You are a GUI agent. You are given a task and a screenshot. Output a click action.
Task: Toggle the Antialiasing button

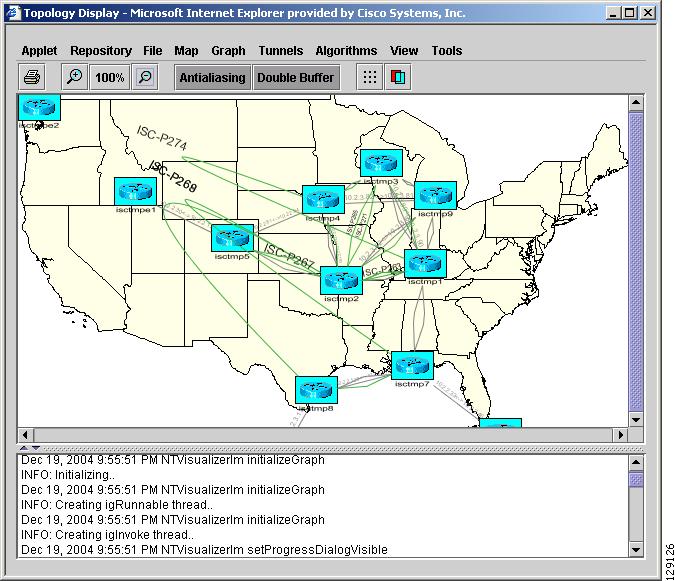pos(212,77)
